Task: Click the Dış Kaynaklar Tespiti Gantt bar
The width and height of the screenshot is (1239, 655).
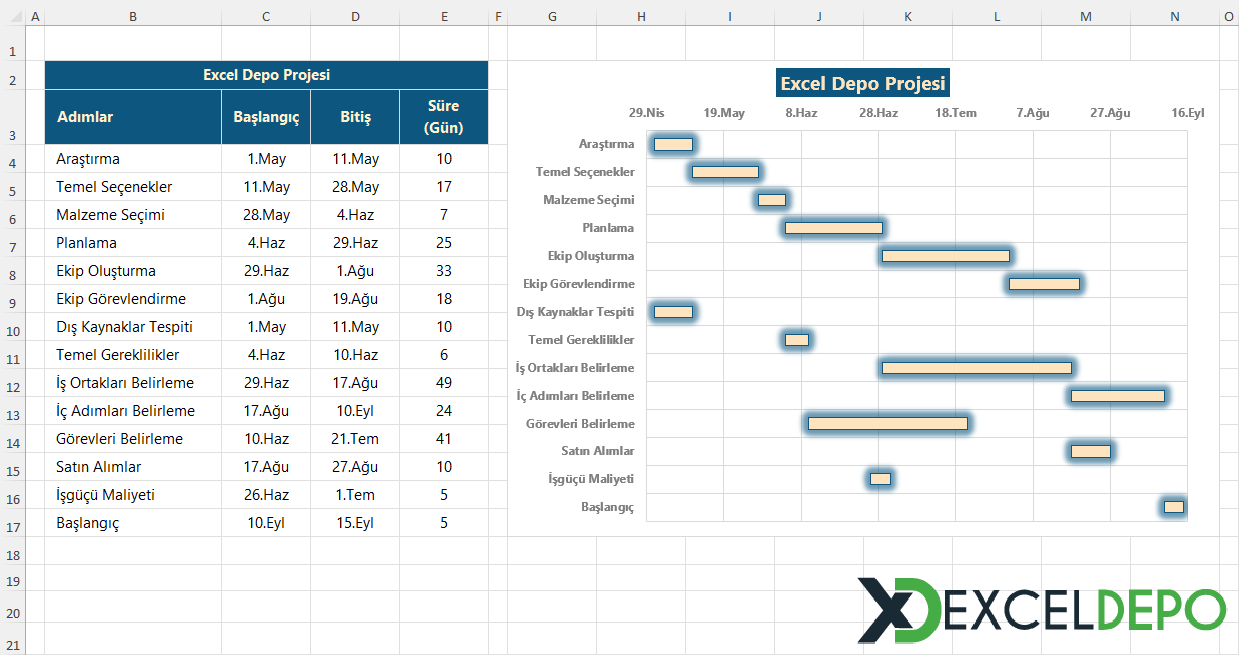Action: click(673, 312)
